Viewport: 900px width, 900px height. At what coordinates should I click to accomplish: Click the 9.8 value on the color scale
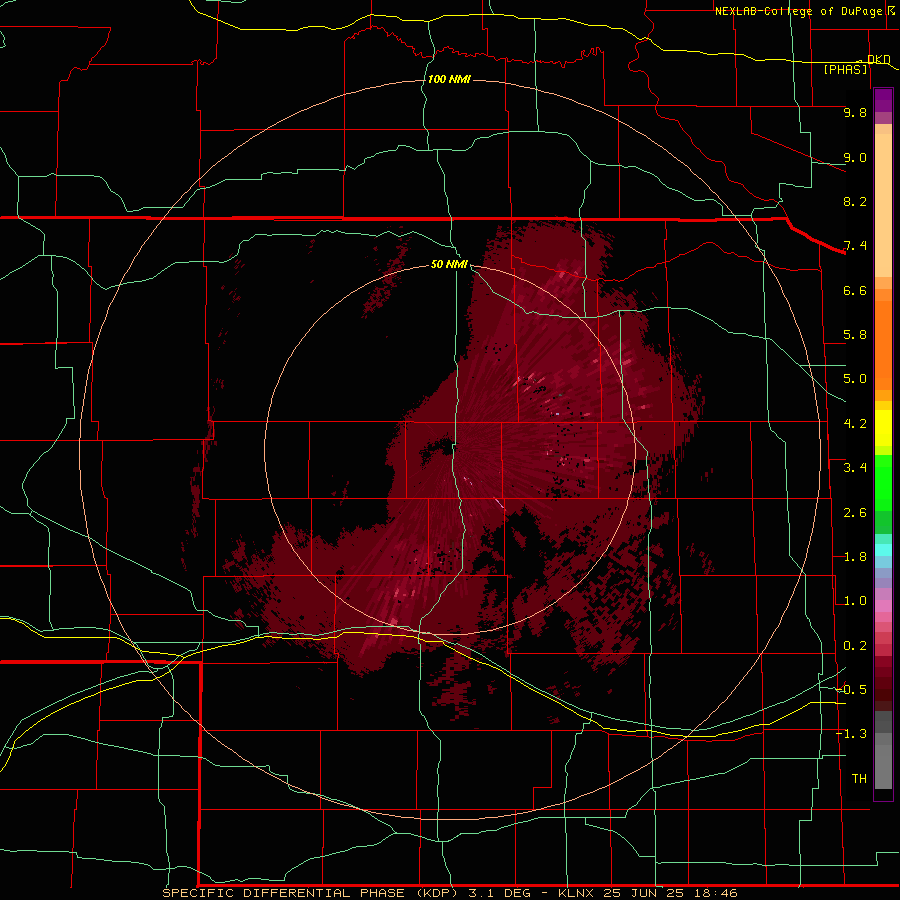(x=855, y=112)
